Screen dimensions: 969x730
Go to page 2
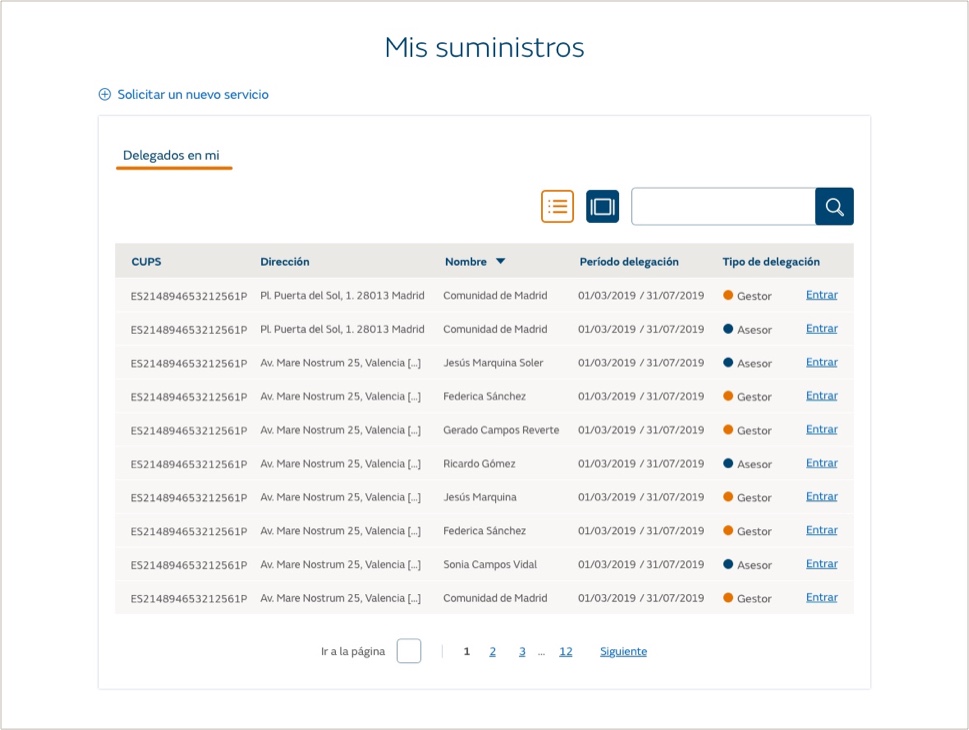pos(493,651)
